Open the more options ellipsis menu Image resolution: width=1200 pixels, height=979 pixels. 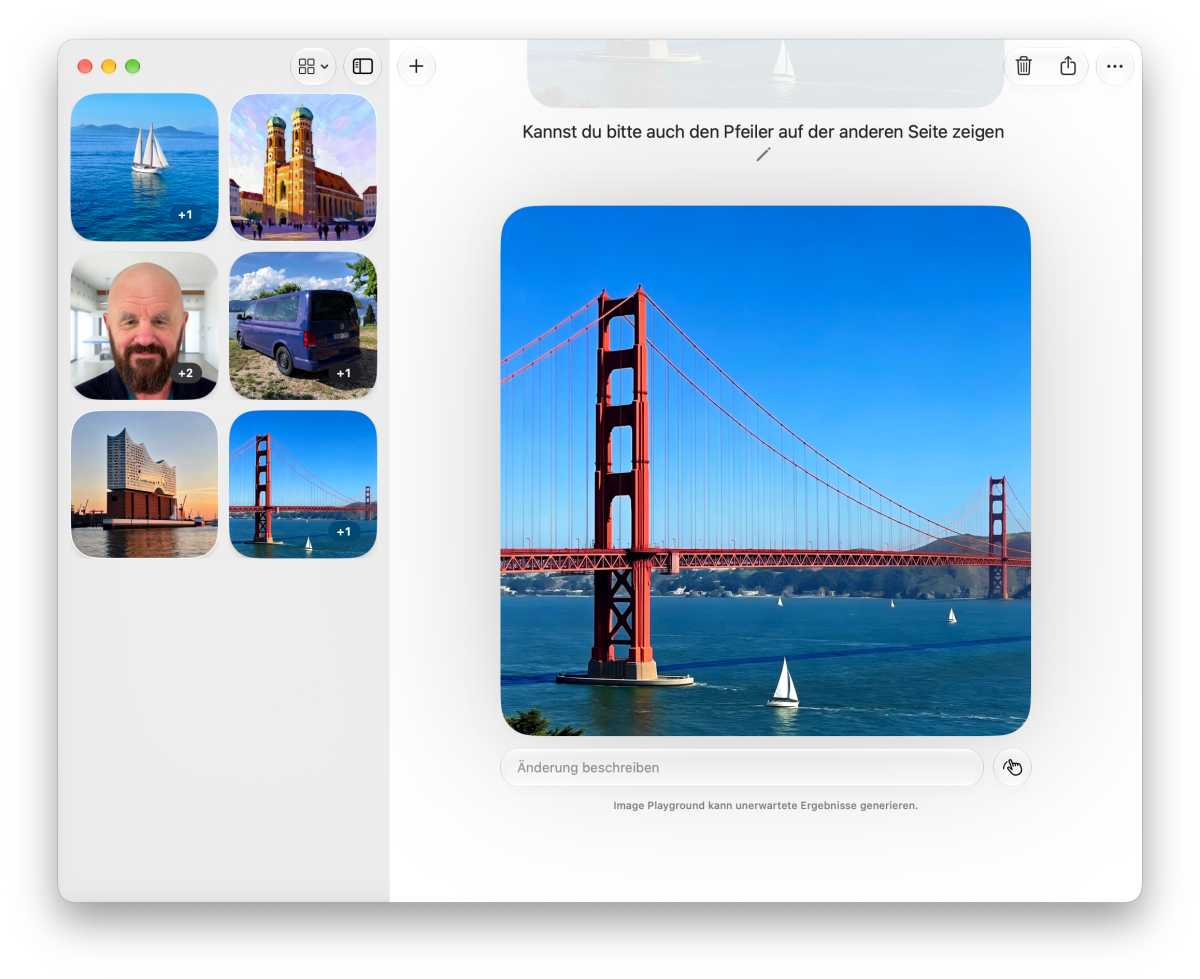(x=1115, y=66)
